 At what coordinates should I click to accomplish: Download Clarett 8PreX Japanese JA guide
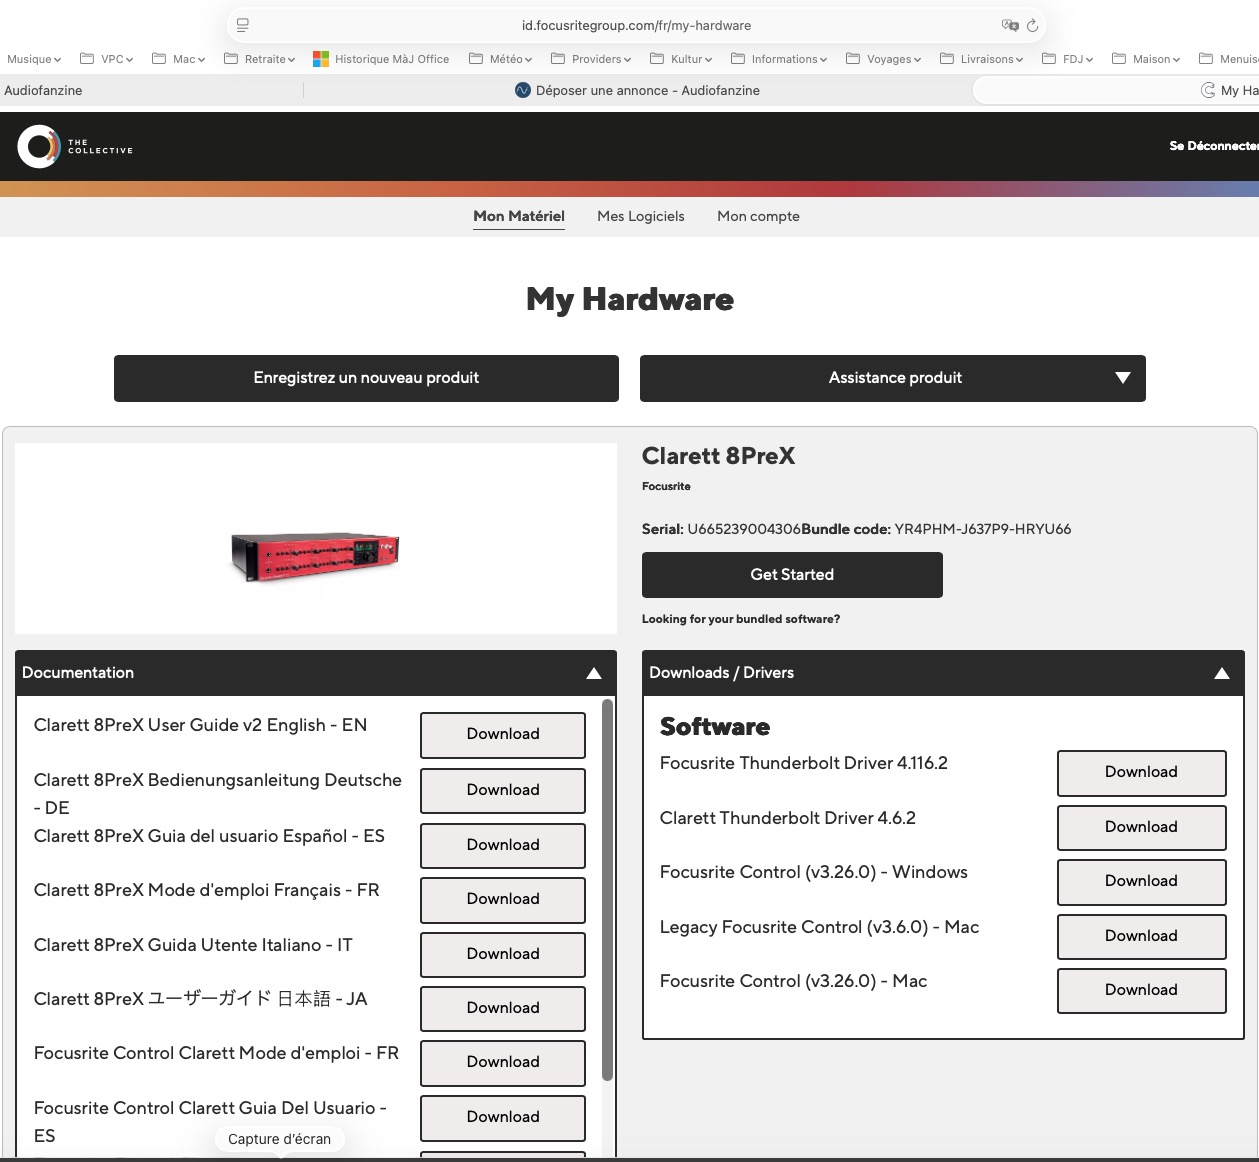click(503, 1009)
